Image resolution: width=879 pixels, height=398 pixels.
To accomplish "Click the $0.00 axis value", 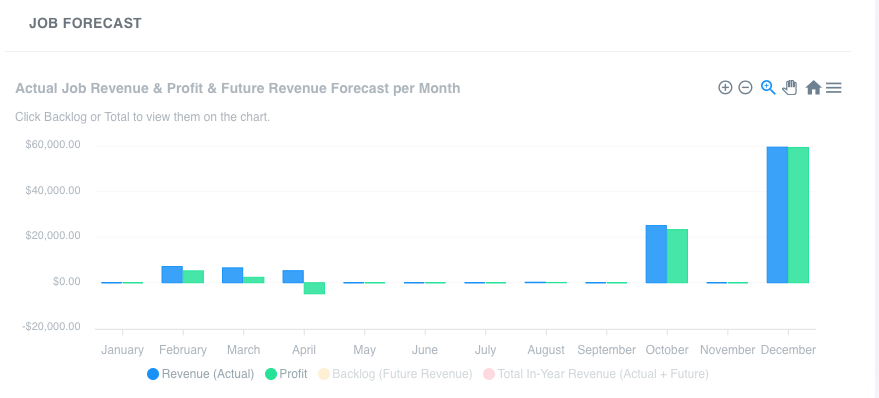I will (x=67, y=281).
